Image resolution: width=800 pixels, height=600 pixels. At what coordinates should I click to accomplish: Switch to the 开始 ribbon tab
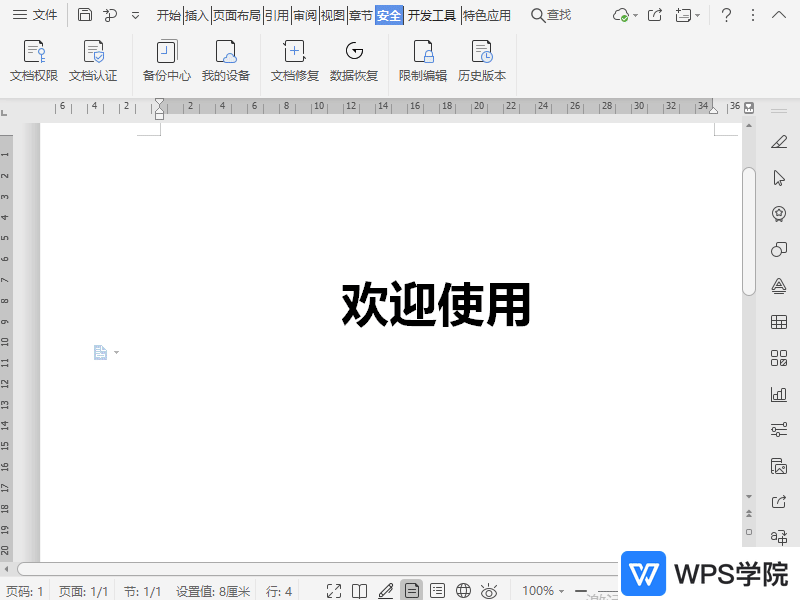[x=169, y=15]
